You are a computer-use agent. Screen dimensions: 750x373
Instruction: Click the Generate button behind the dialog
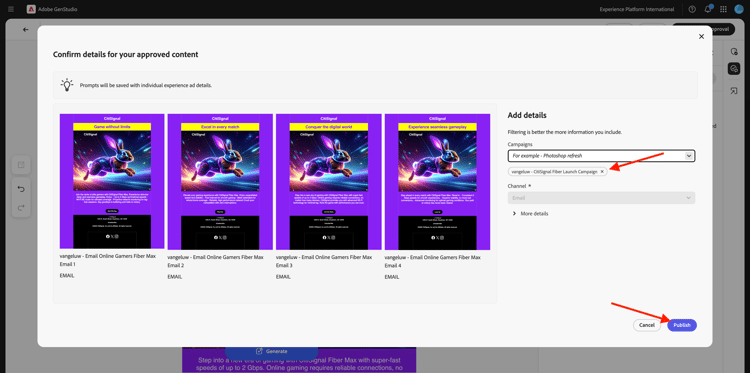(x=272, y=351)
